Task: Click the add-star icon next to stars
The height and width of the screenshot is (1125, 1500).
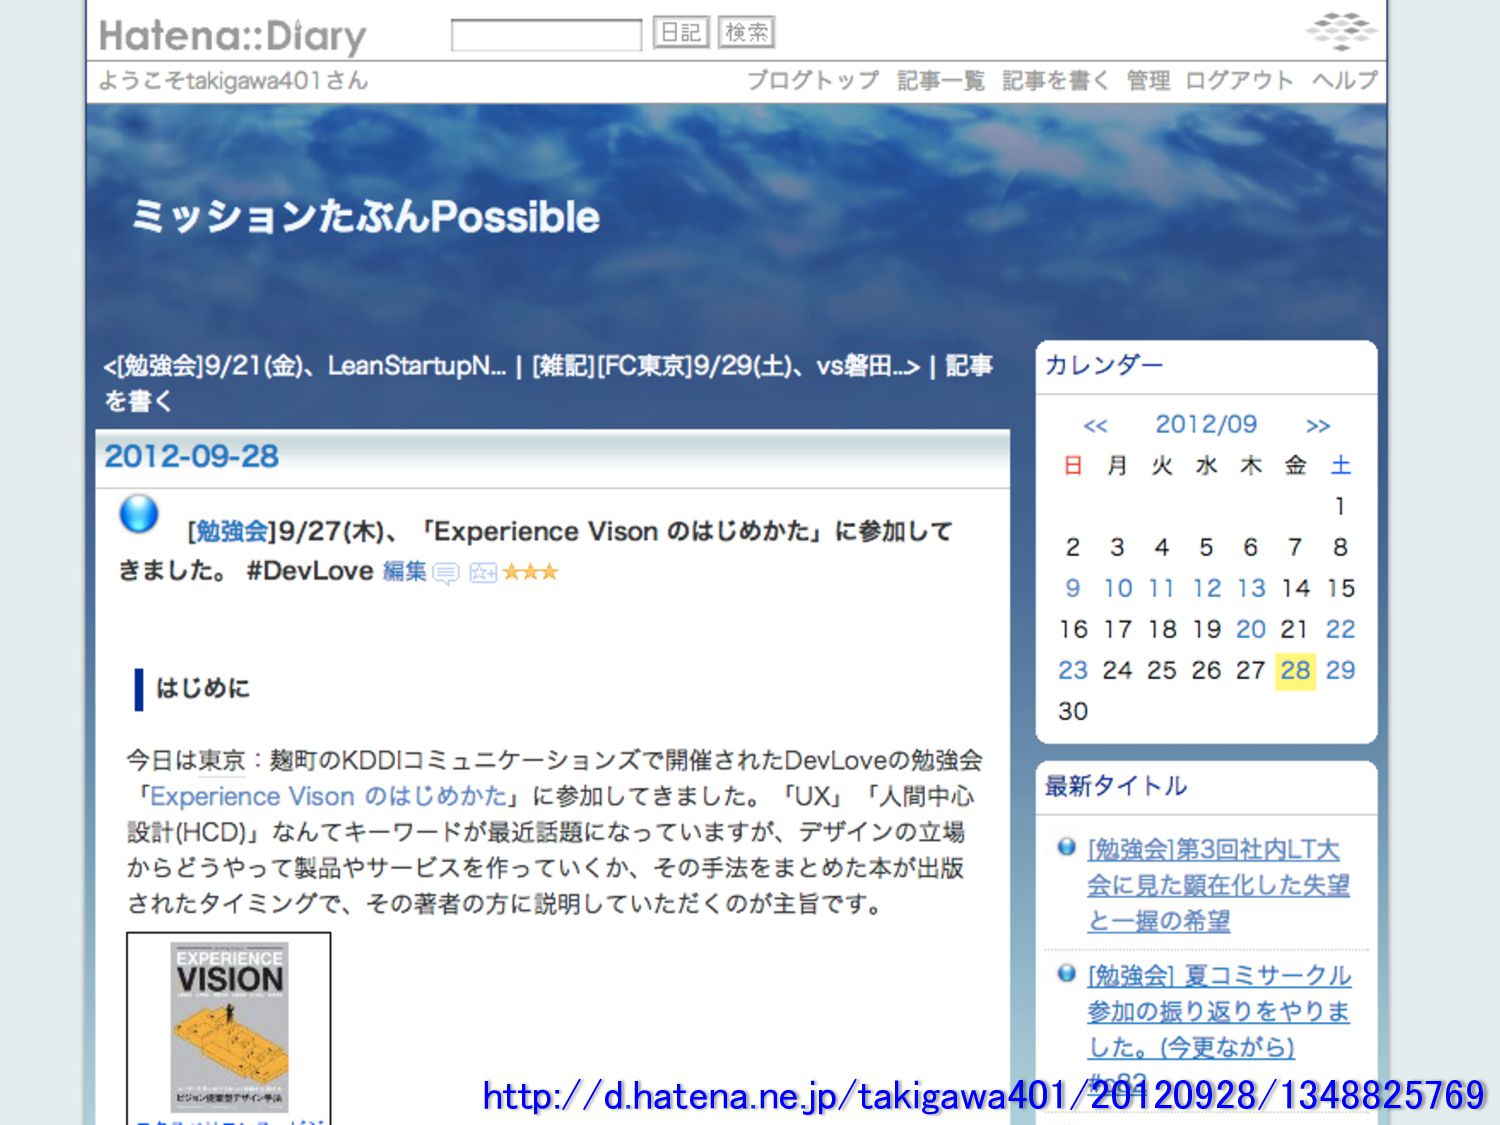Action: 483,573
